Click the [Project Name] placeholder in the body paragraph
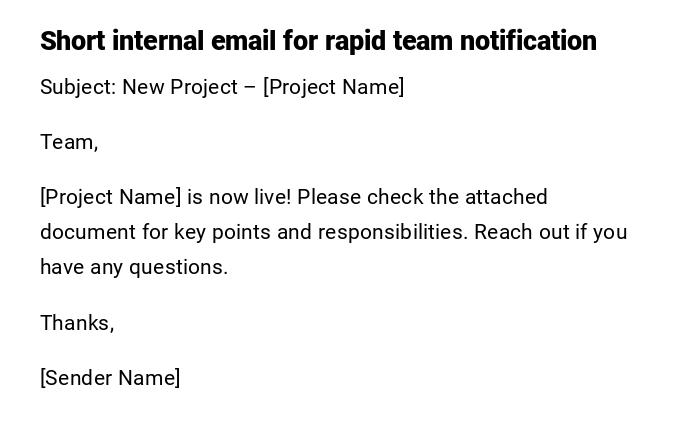Image resolution: width=700 pixels, height=440 pixels. [110, 197]
